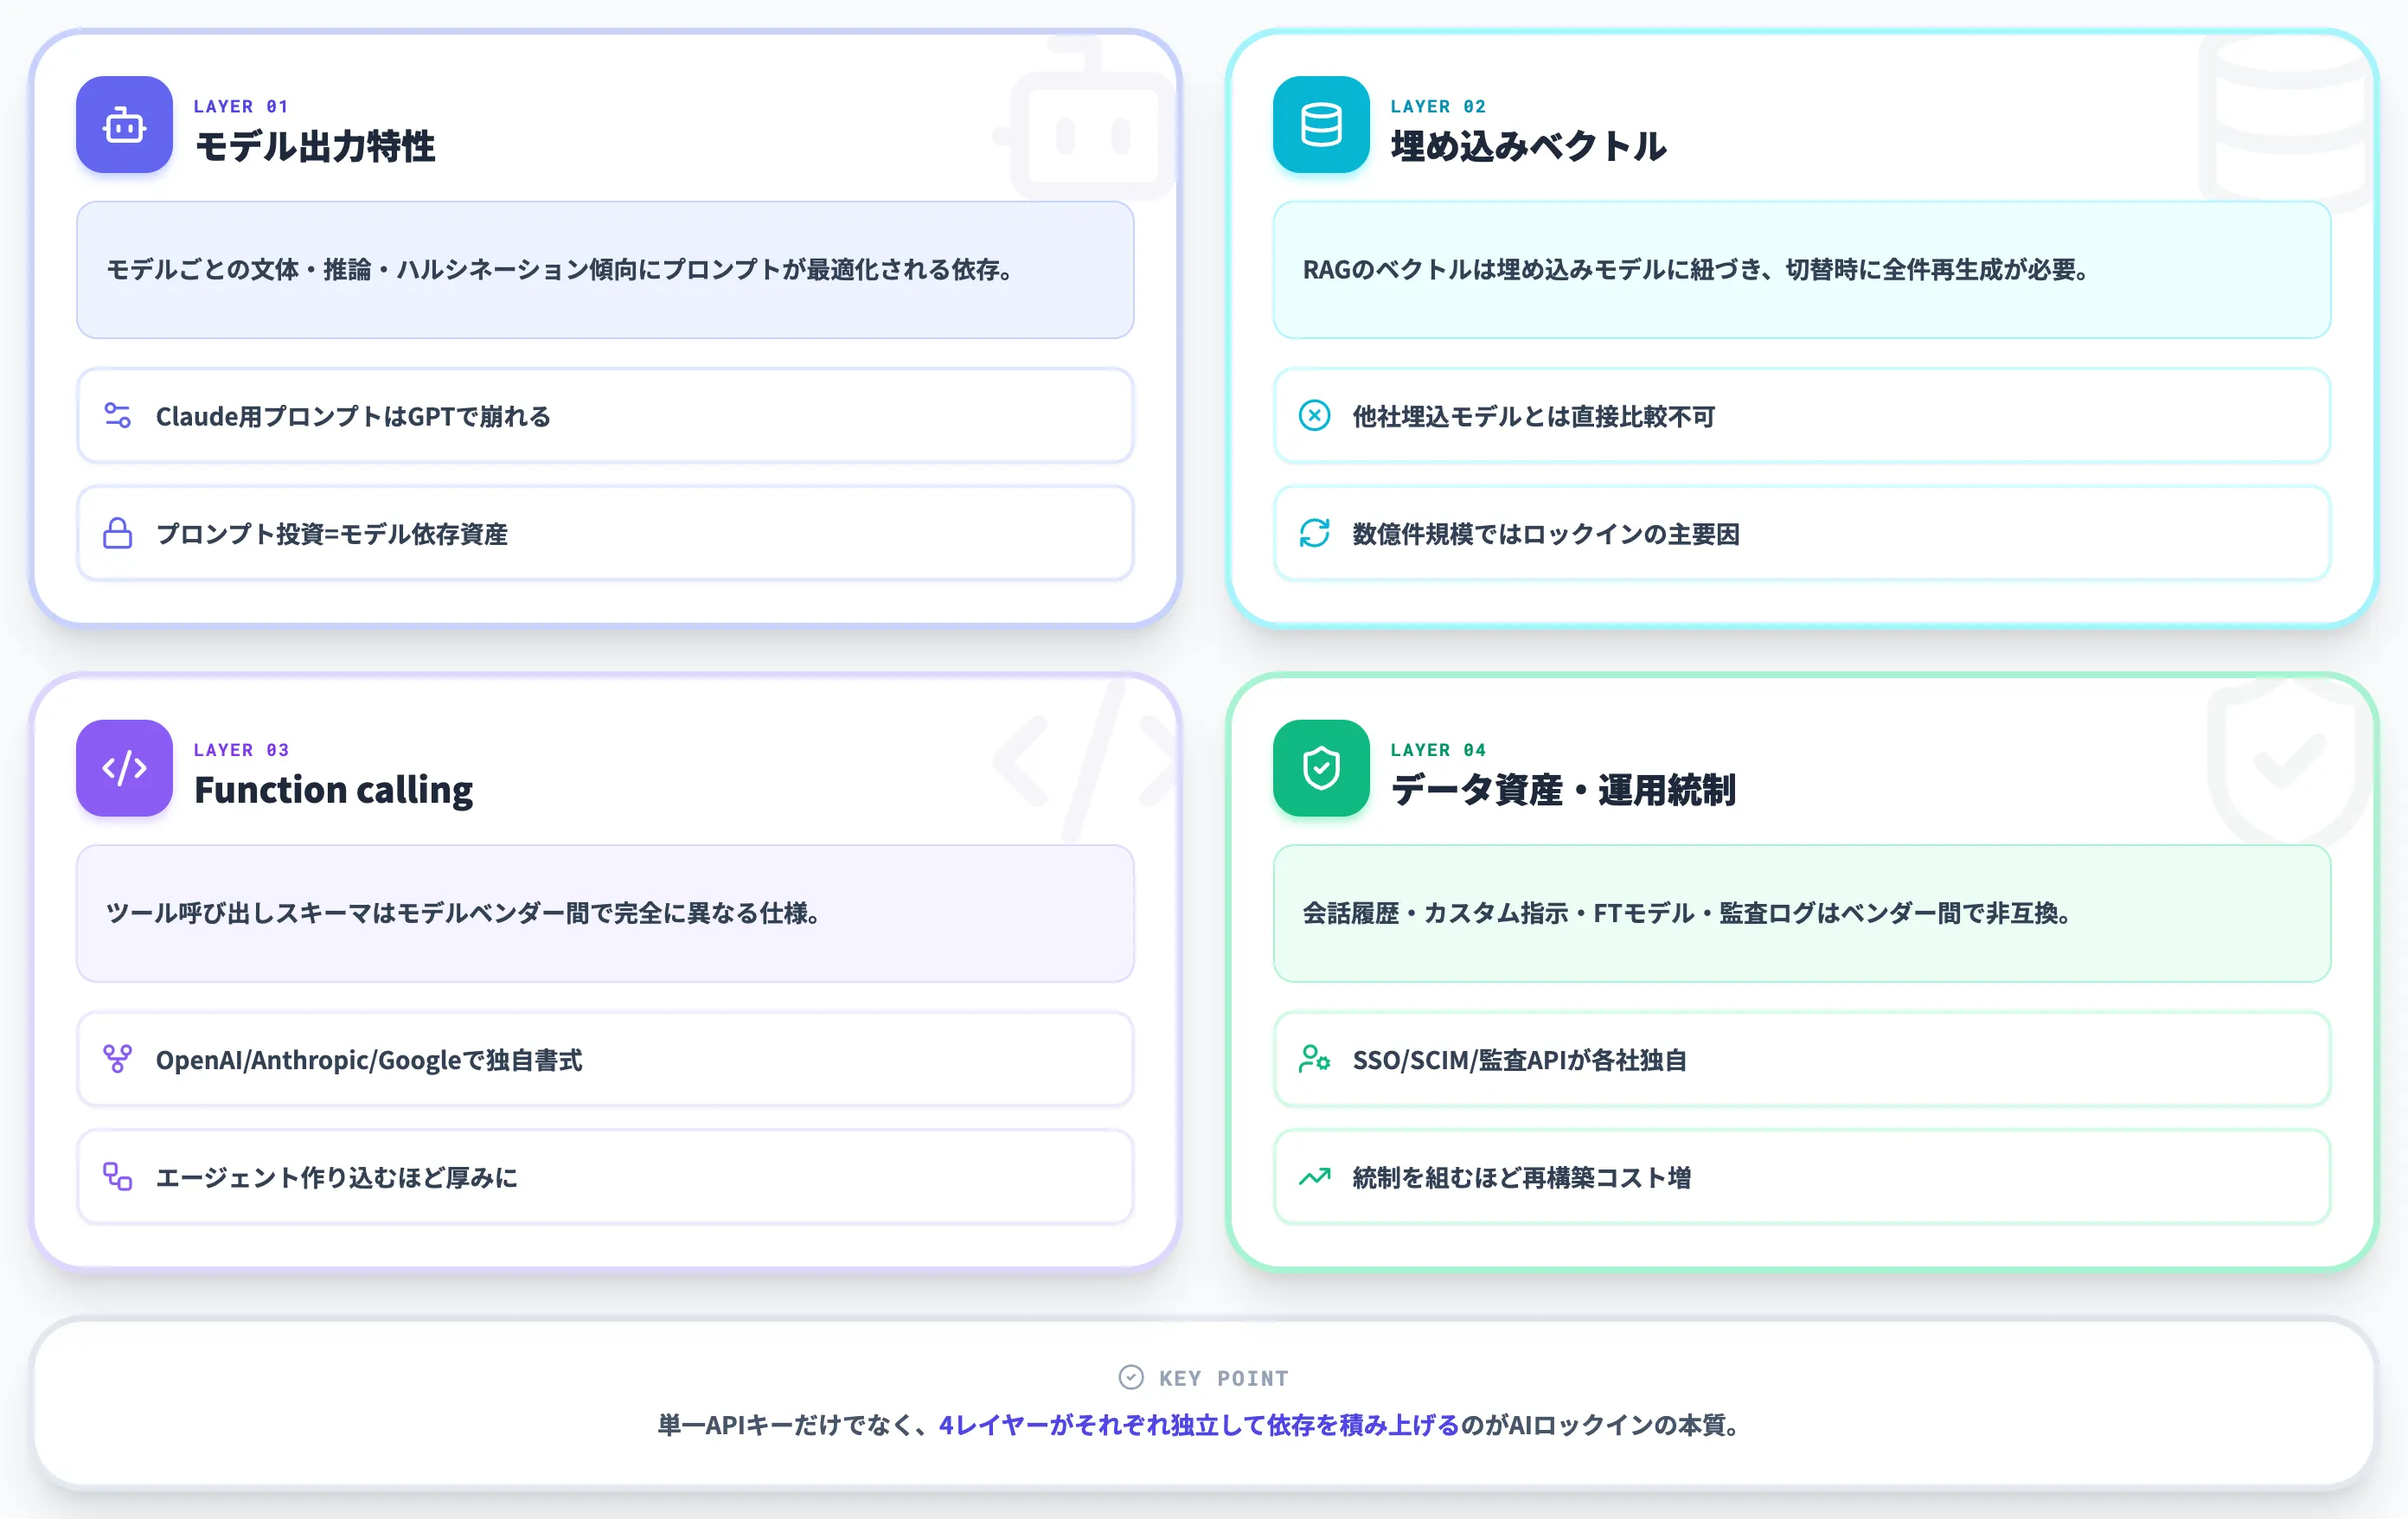Click the shield check icon for Layer 04
This screenshot has height=1519, width=2408.
click(x=1321, y=768)
